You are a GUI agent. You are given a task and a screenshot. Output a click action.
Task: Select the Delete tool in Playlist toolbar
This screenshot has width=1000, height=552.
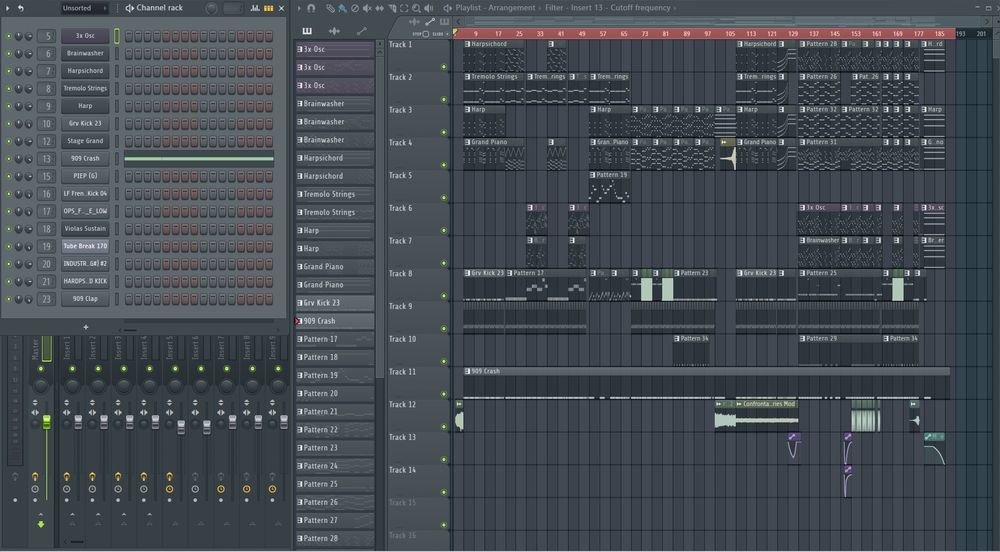355,8
